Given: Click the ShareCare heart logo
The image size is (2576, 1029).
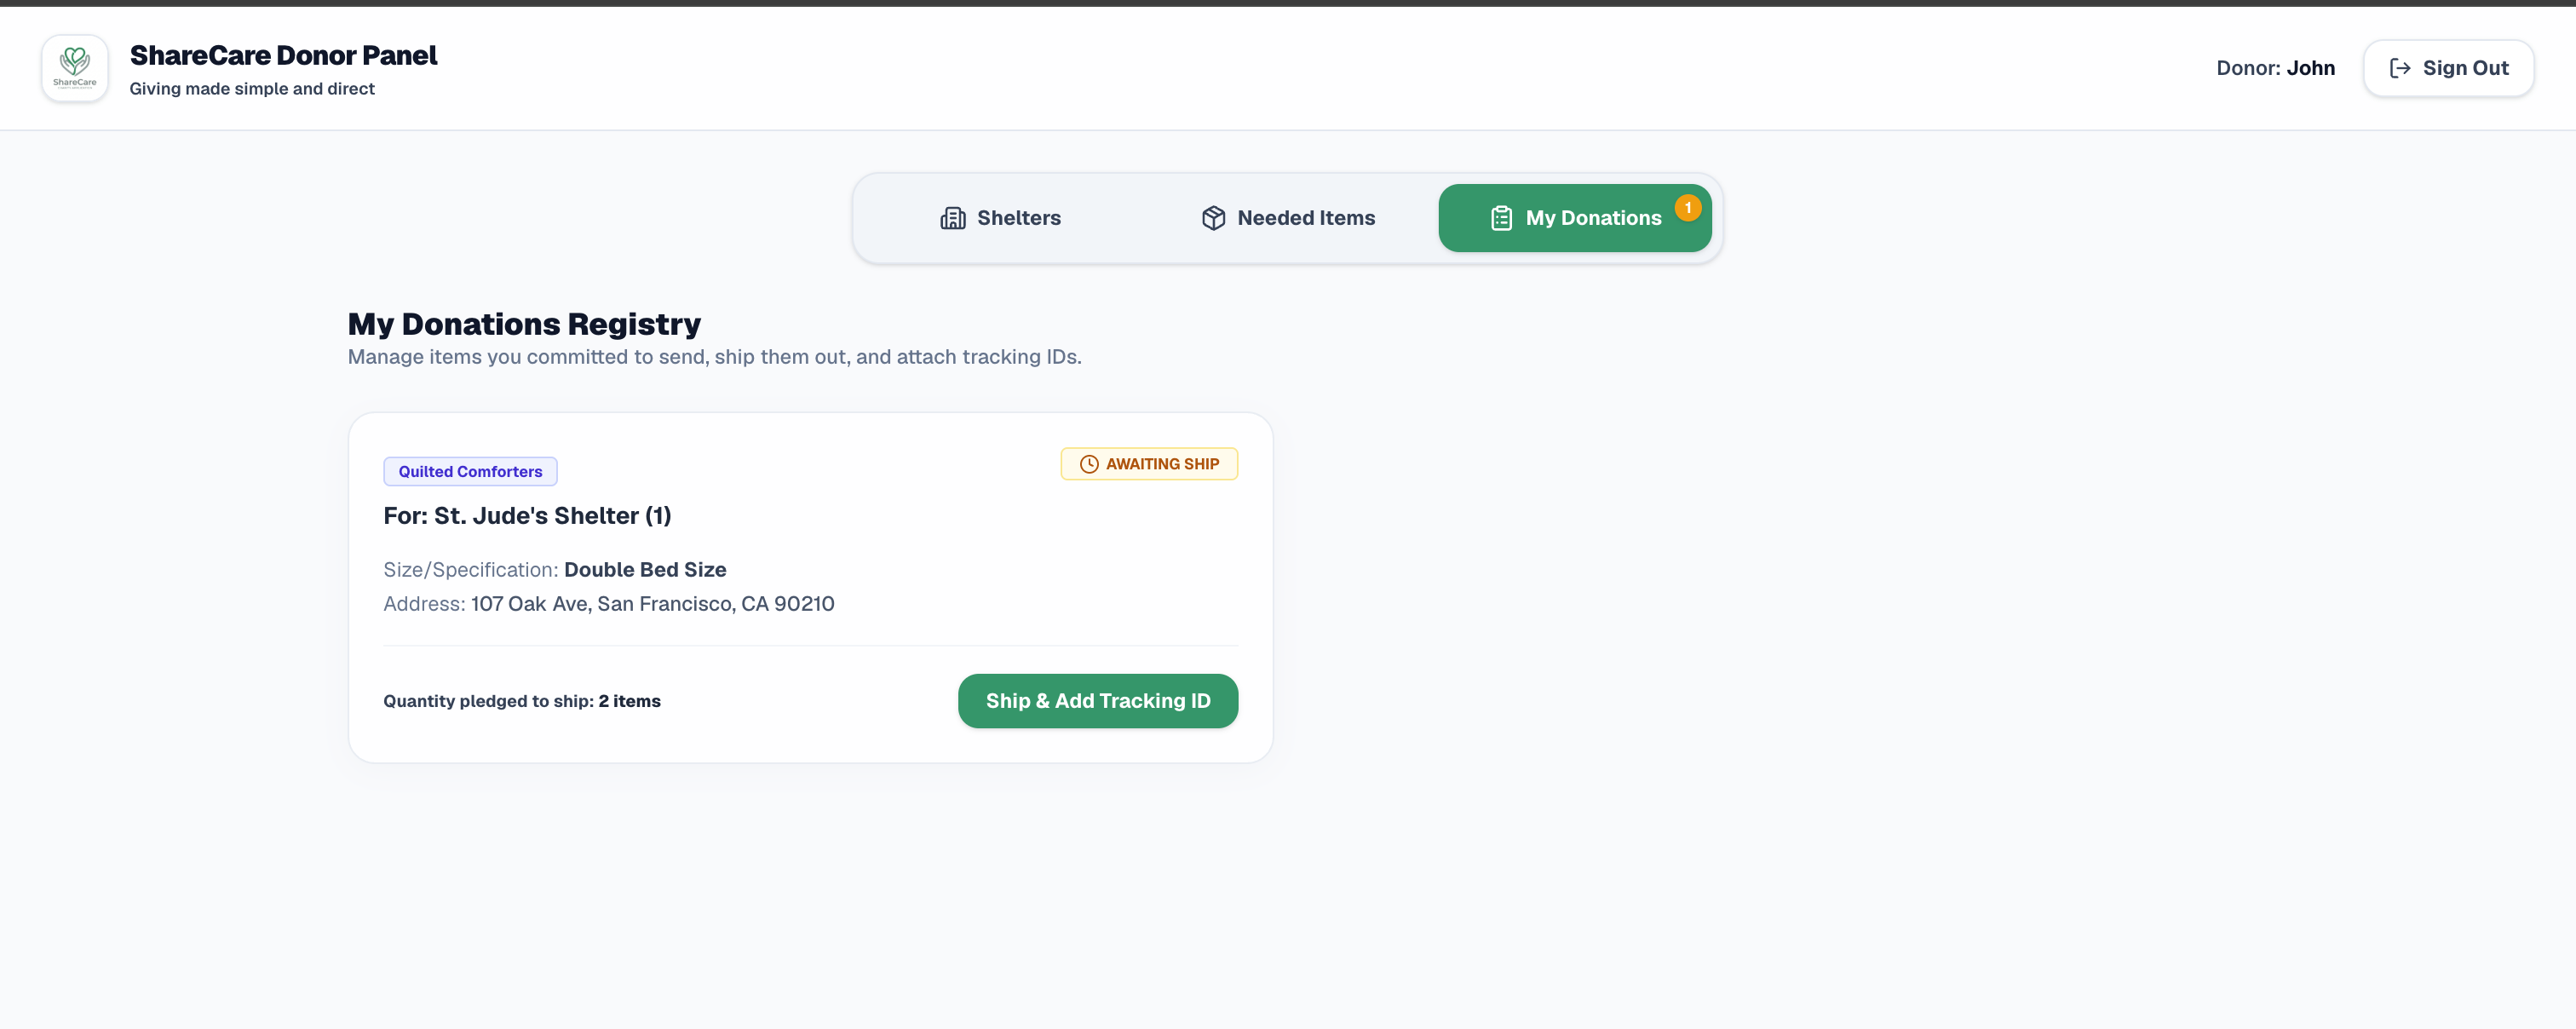Looking at the screenshot, I should [75, 68].
